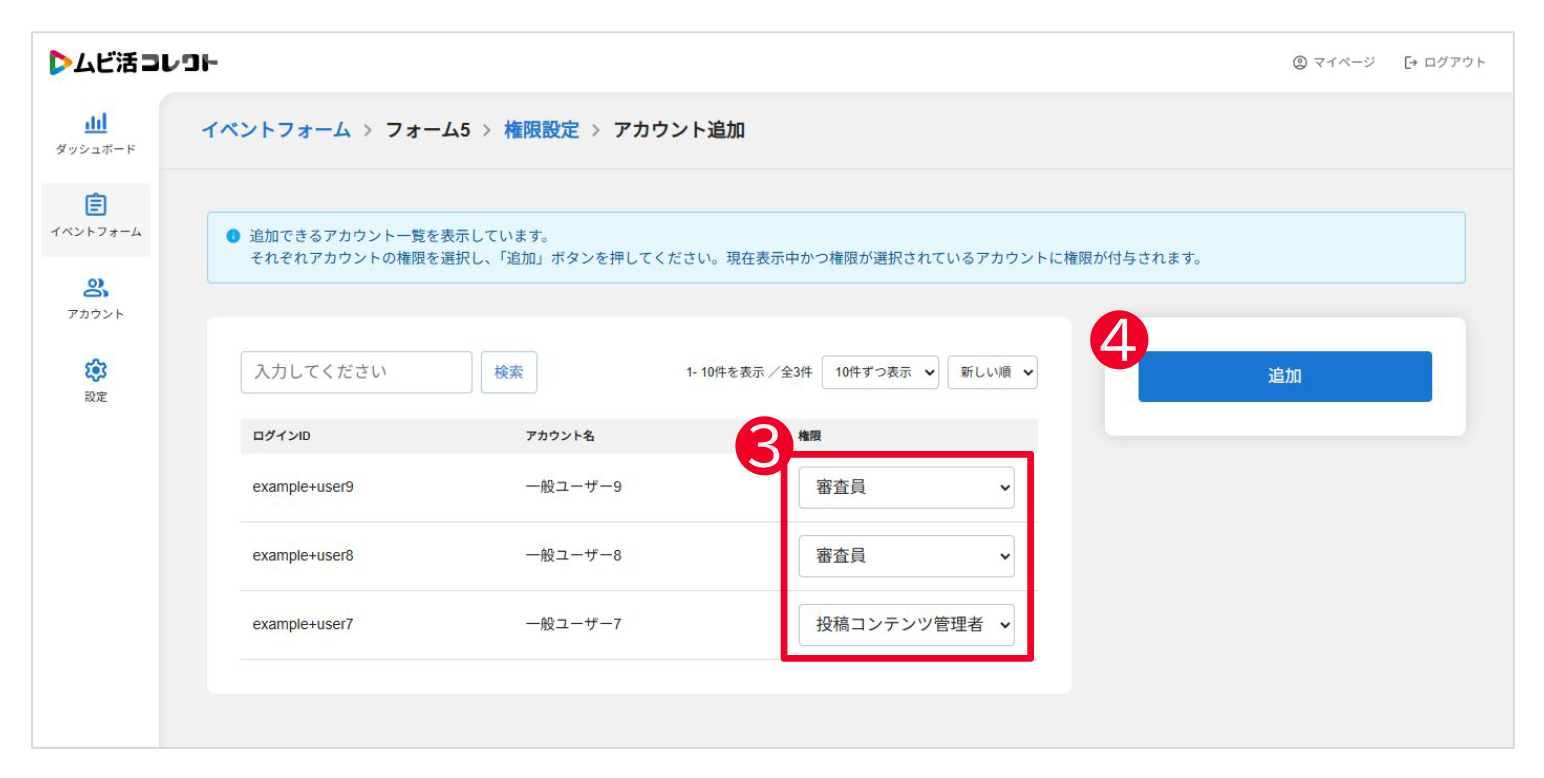This screenshot has height=778, width=1544.
Task: Select the アカウント sidebar label
Action: [x=96, y=314]
